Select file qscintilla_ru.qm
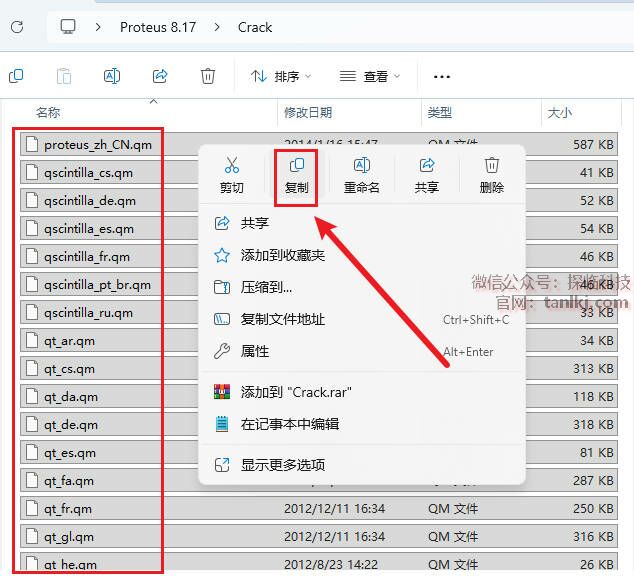The image size is (634, 576). point(89,312)
